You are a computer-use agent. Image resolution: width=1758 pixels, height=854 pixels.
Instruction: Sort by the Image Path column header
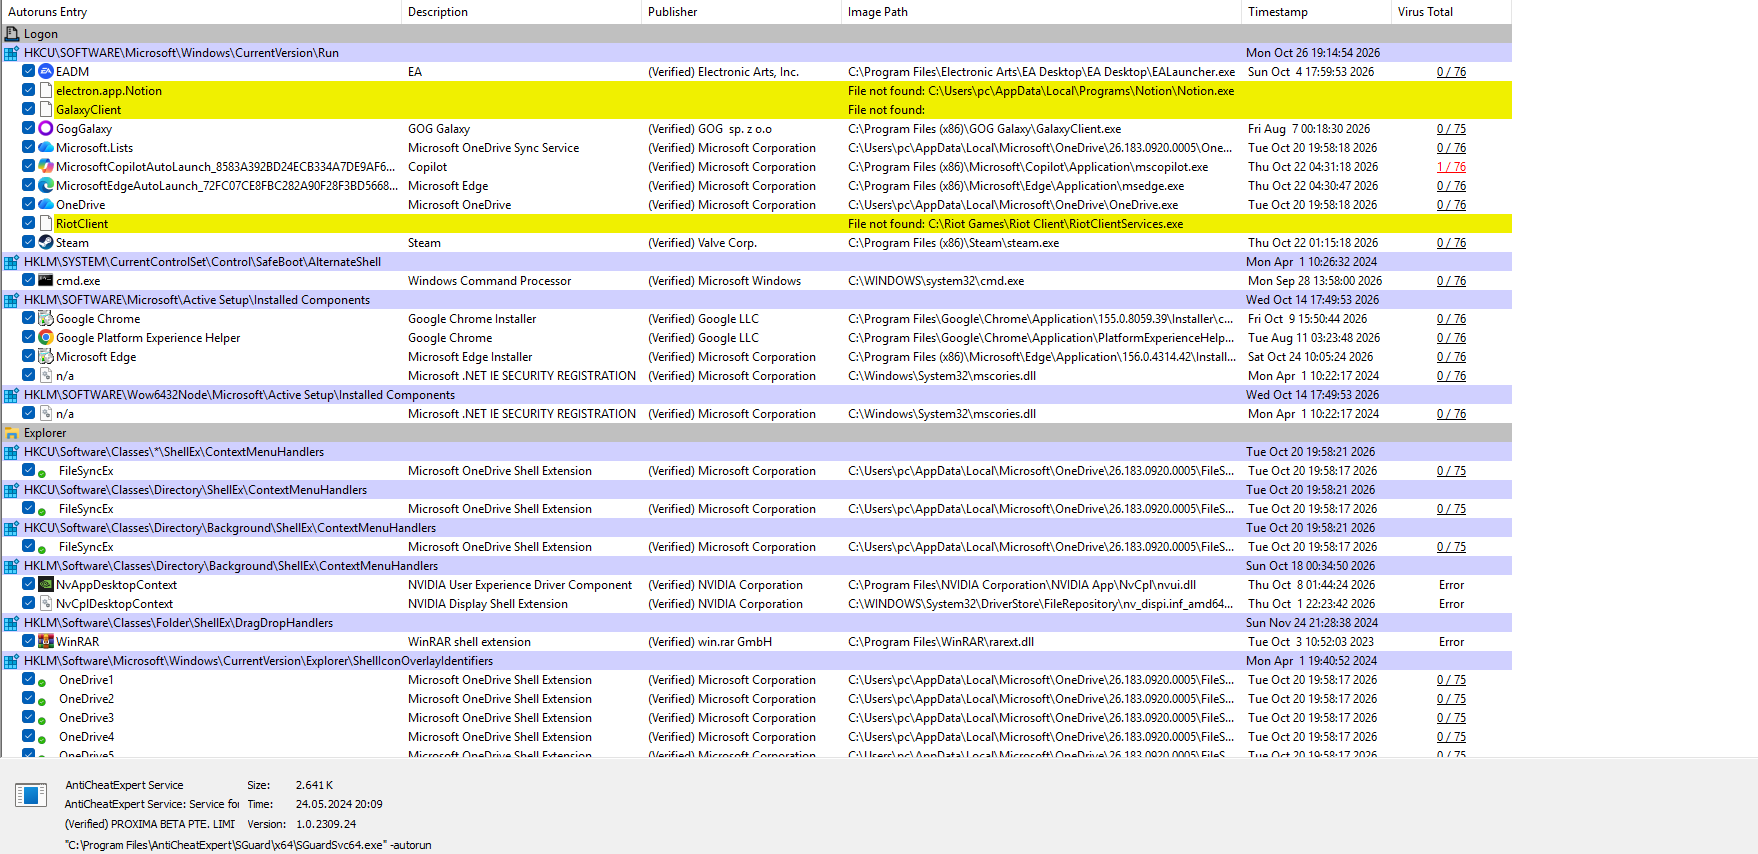1041,12
